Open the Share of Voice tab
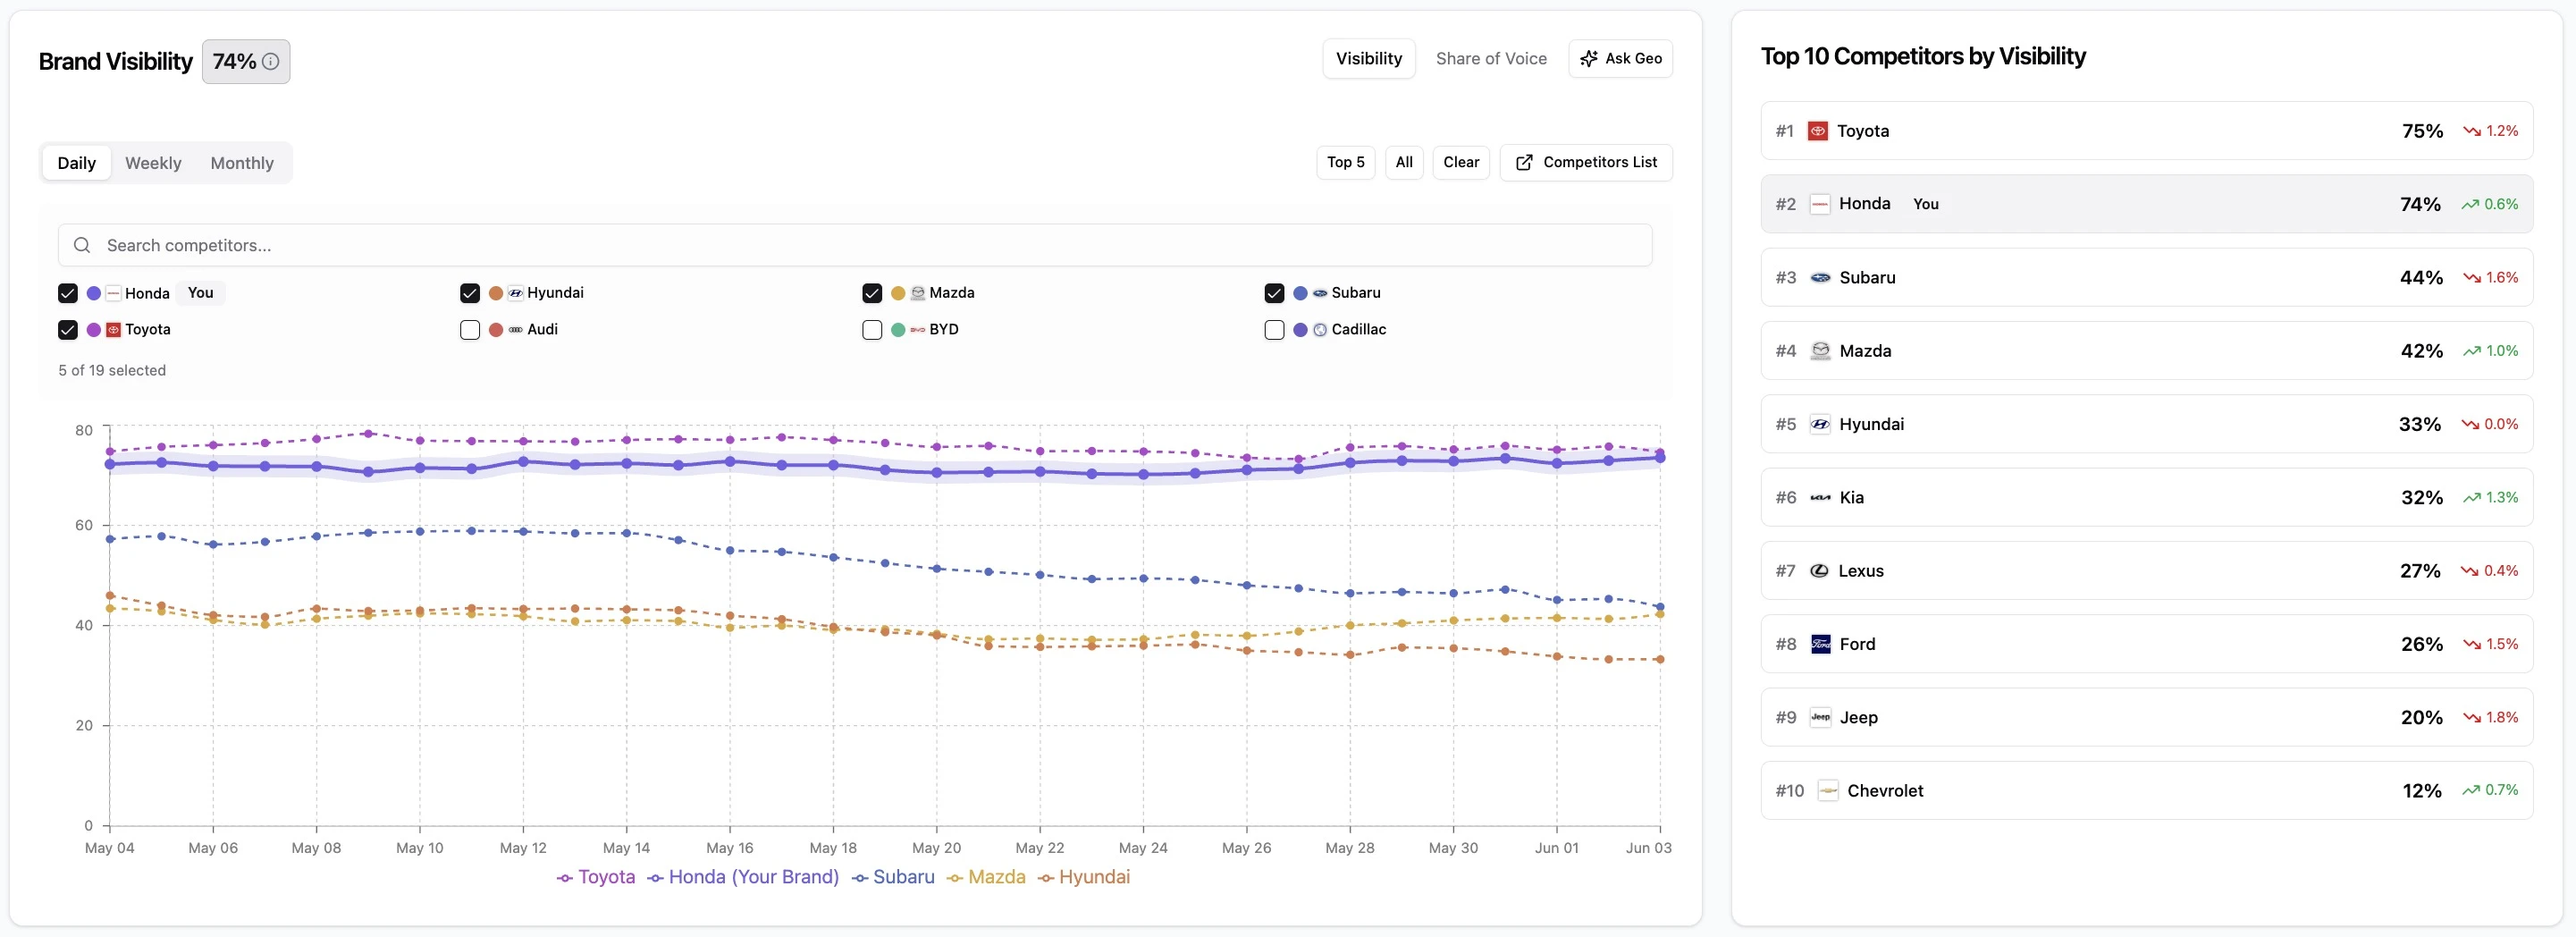The height and width of the screenshot is (937, 2576). click(x=1491, y=59)
